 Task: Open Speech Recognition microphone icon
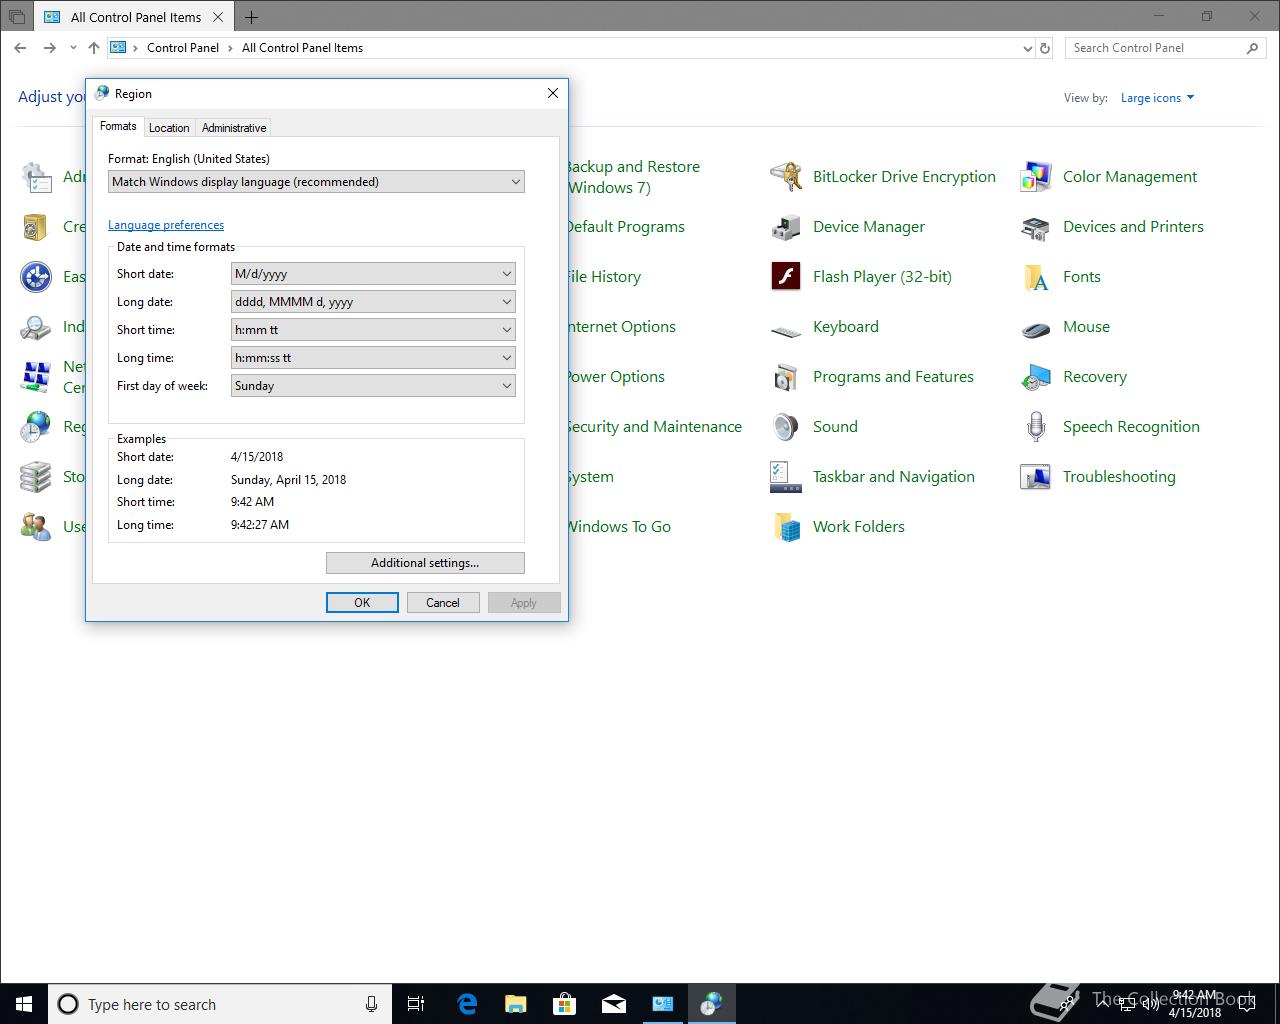tap(1036, 427)
